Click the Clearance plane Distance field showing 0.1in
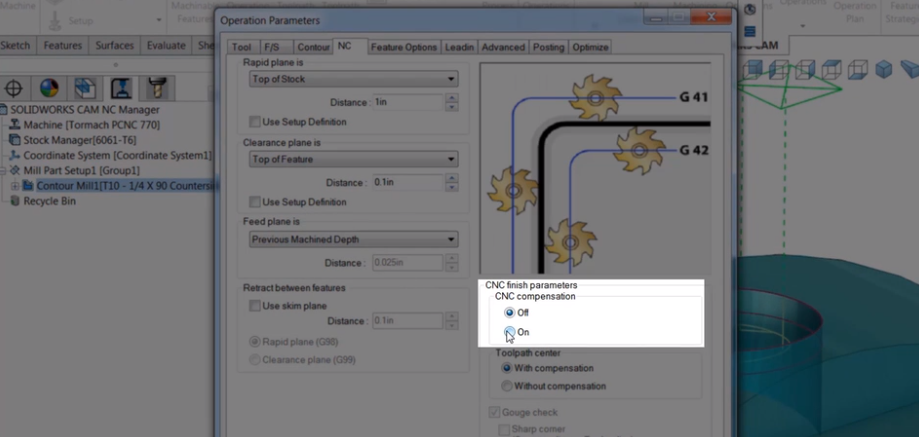This screenshot has height=437, width=919. click(x=408, y=182)
